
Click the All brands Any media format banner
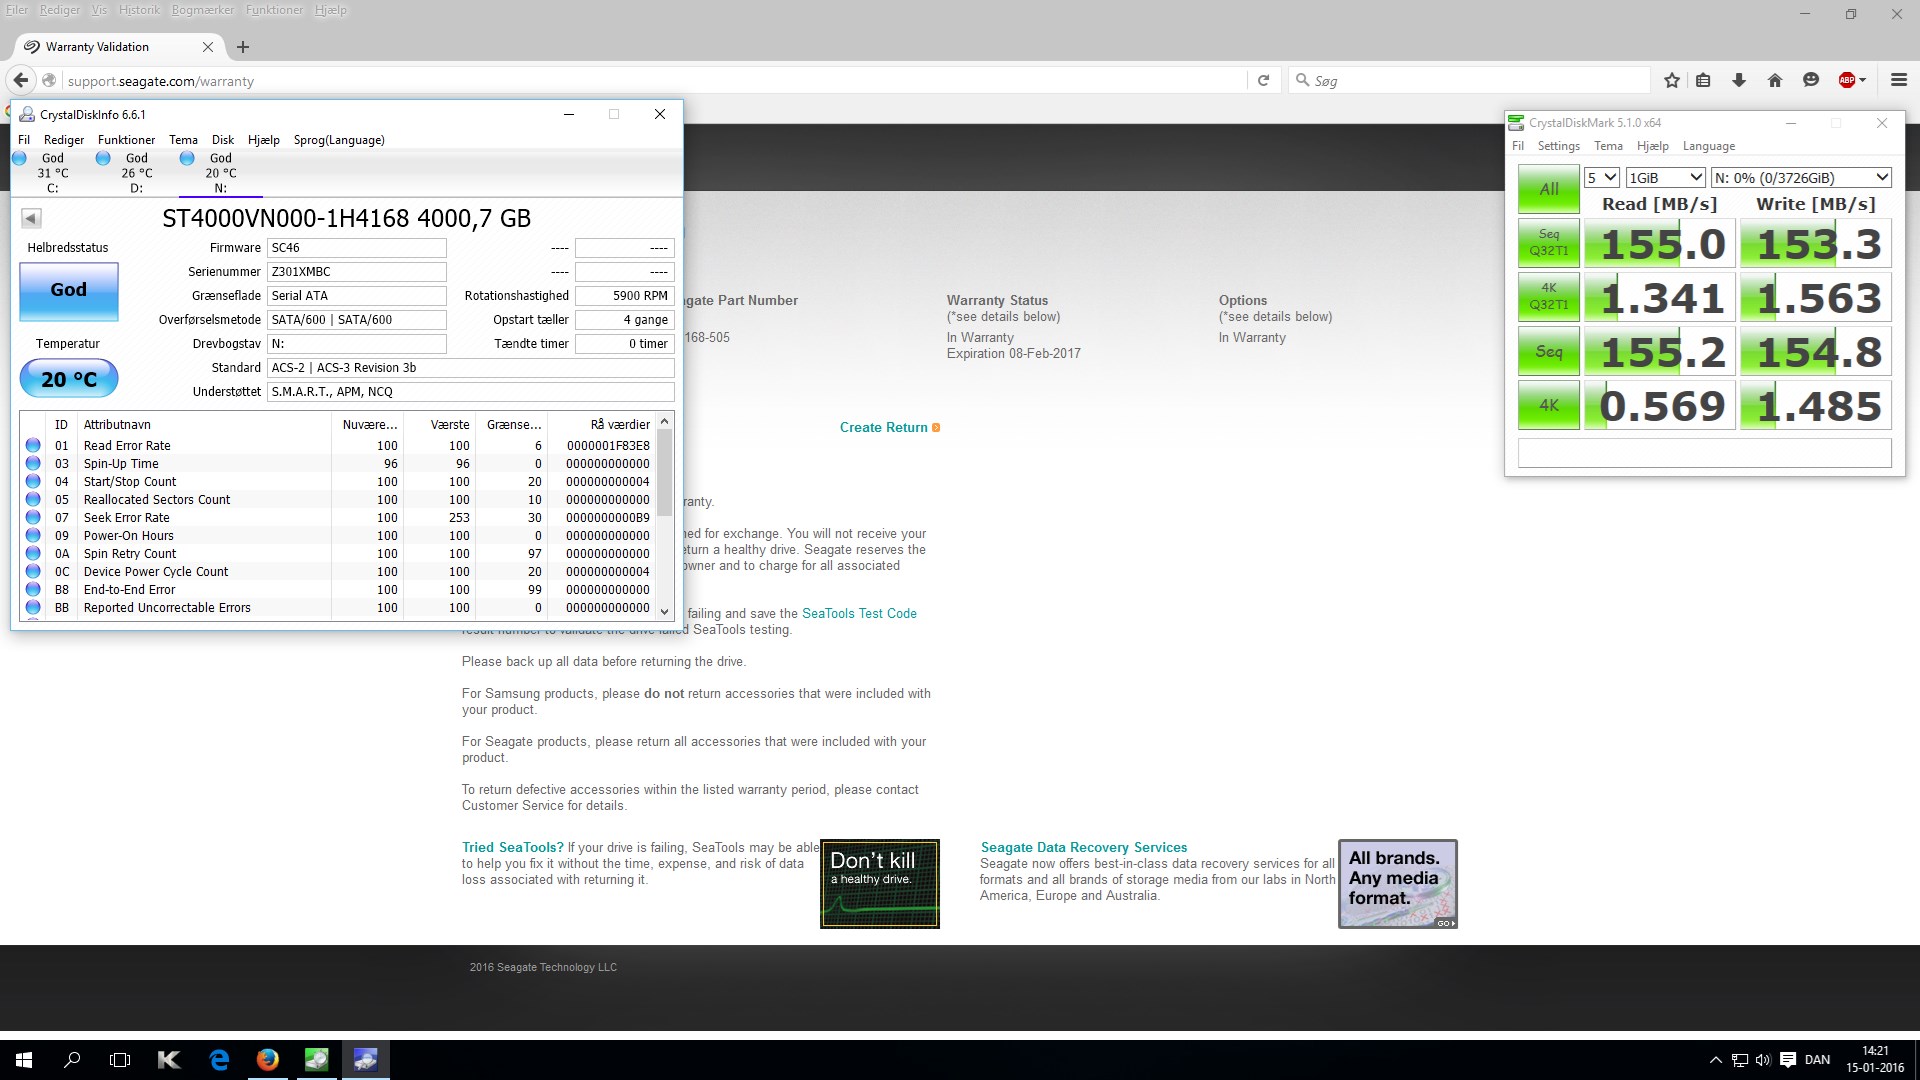1398,884
